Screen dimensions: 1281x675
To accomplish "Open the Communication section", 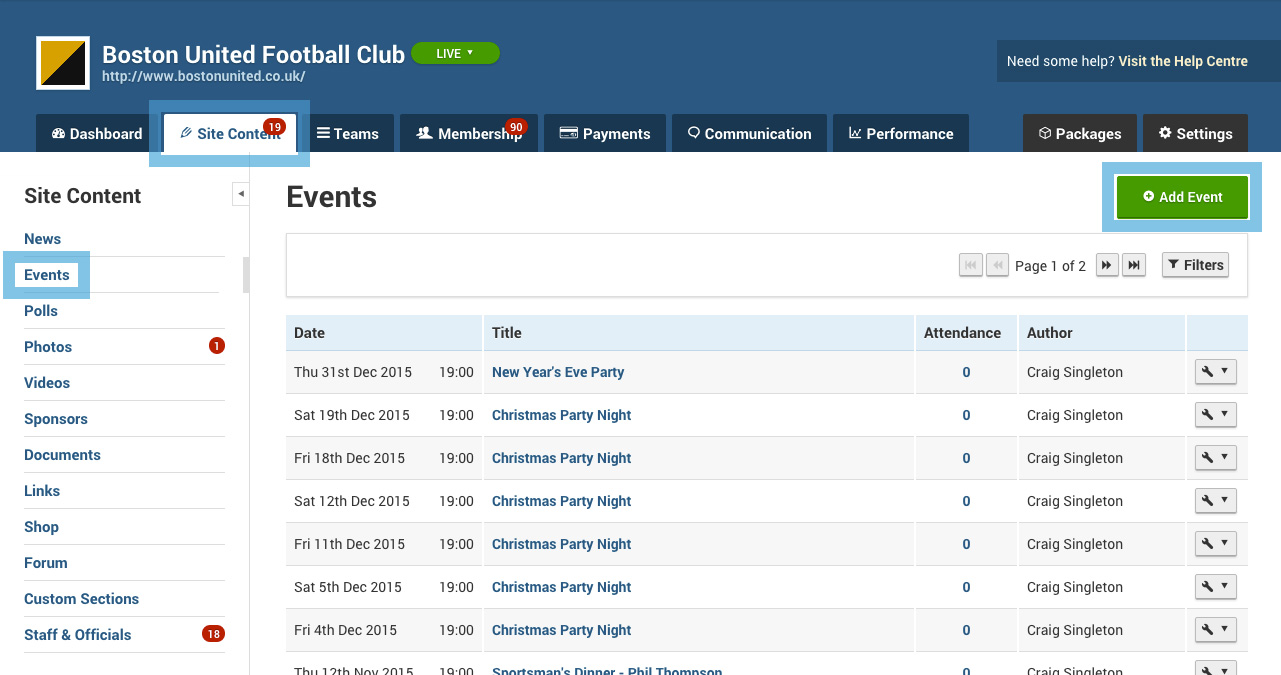I will [748, 133].
